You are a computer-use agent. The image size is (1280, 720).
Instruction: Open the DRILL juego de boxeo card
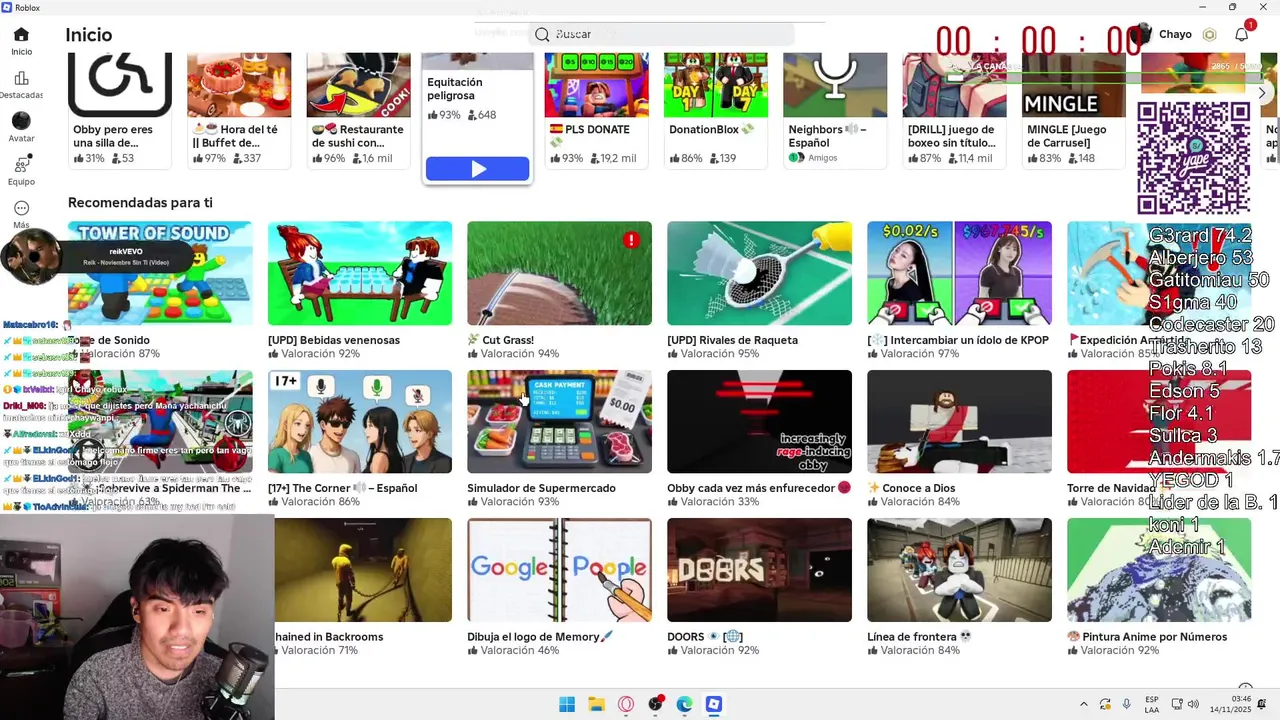click(955, 110)
